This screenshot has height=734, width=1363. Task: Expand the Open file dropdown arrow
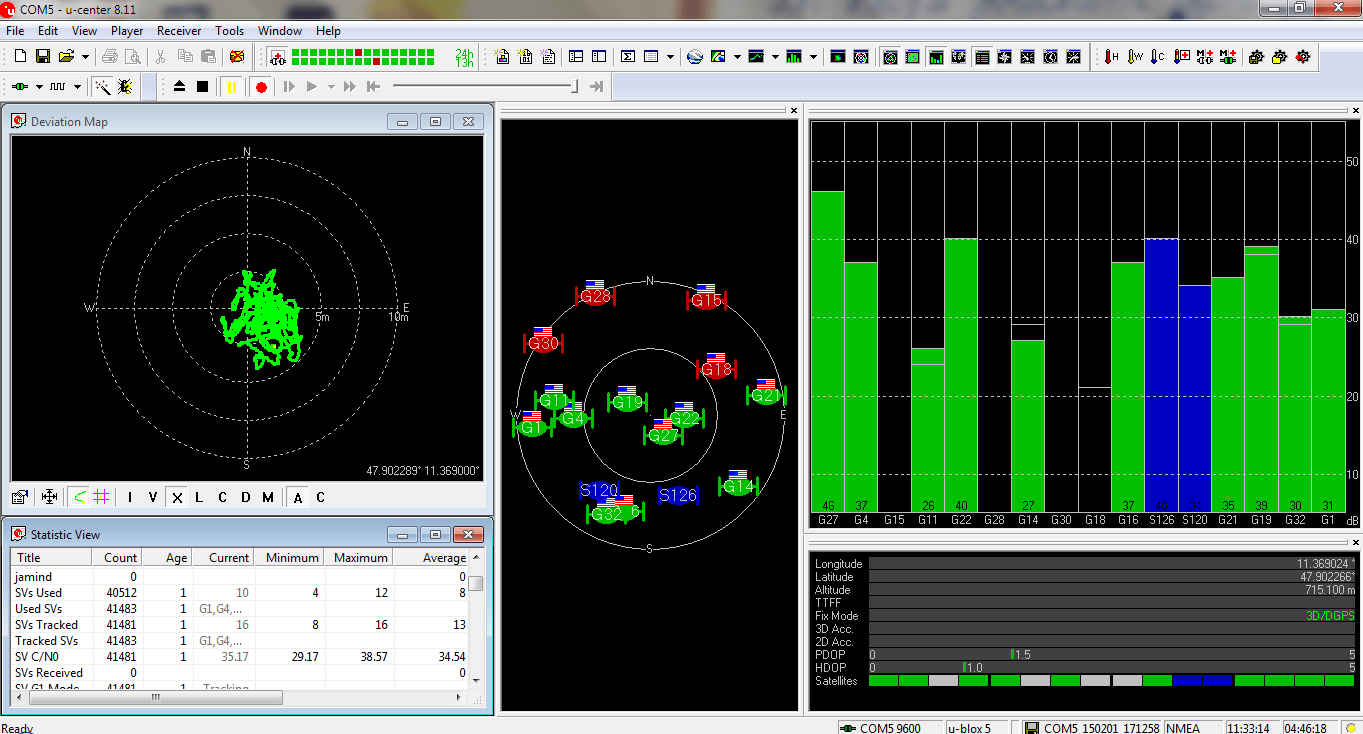point(85,57)
